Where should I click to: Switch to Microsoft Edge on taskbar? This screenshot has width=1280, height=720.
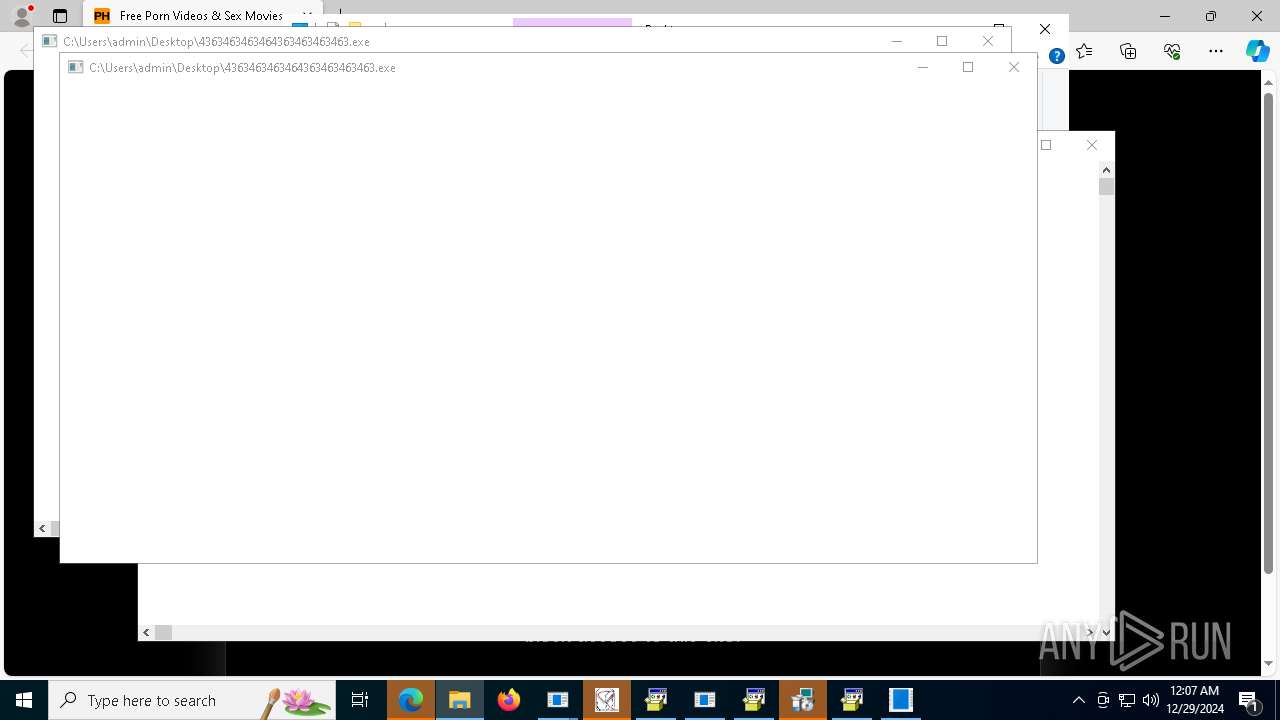411,700
